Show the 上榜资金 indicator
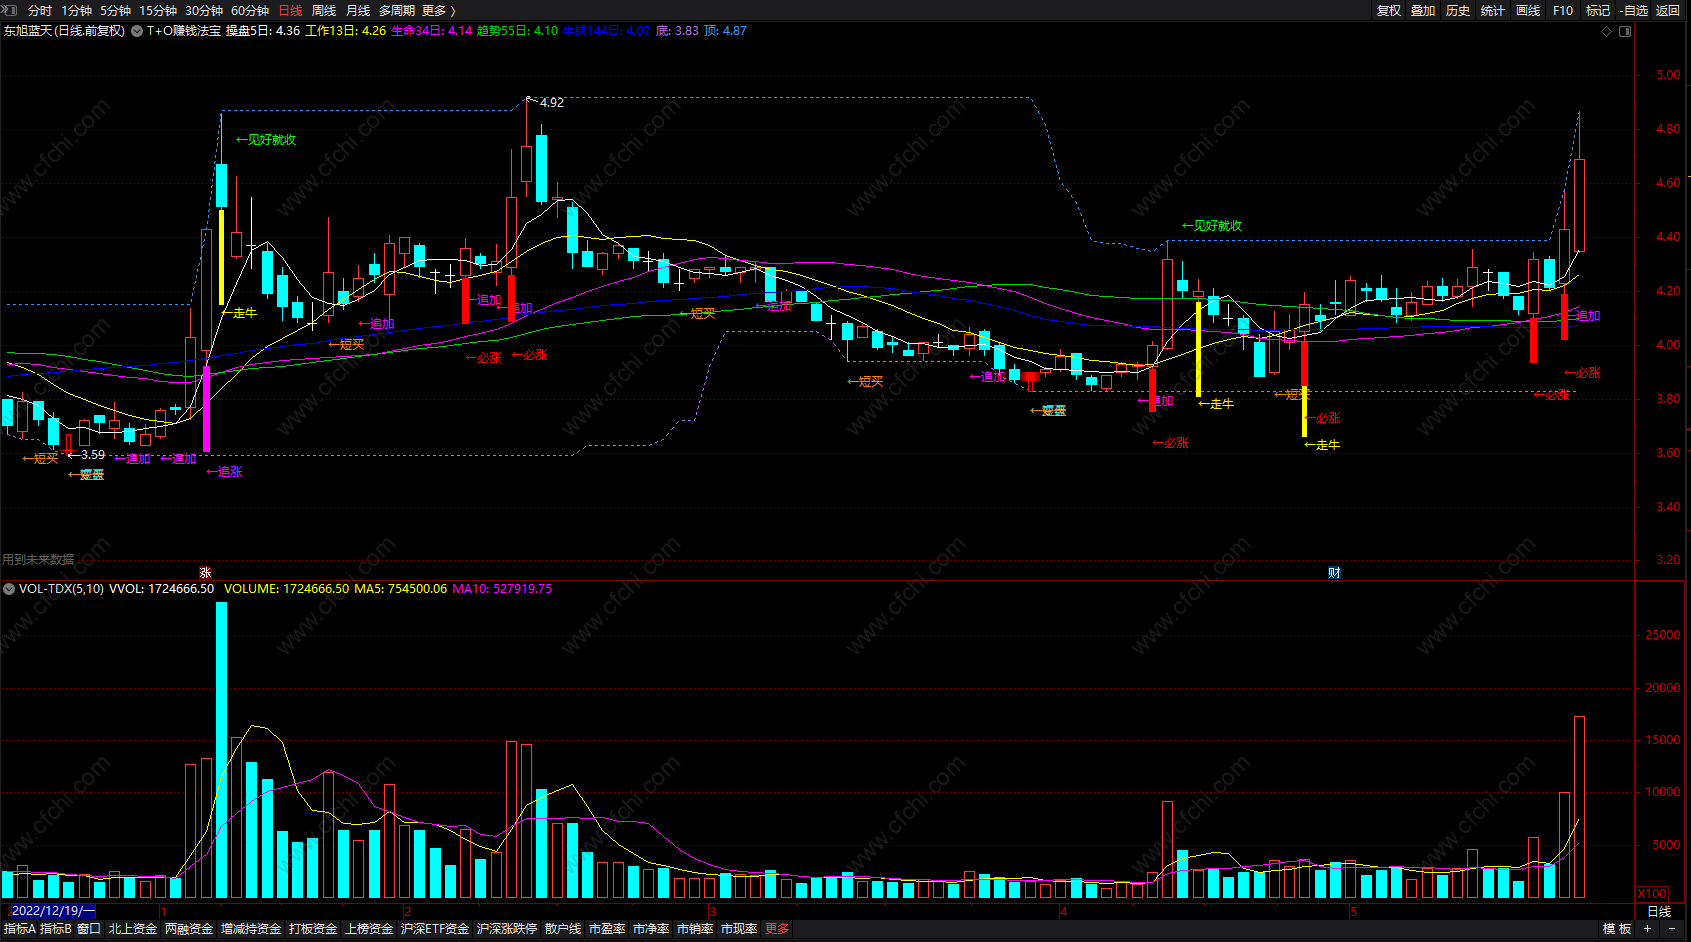The image size is (1691, 942). [369, 929]
